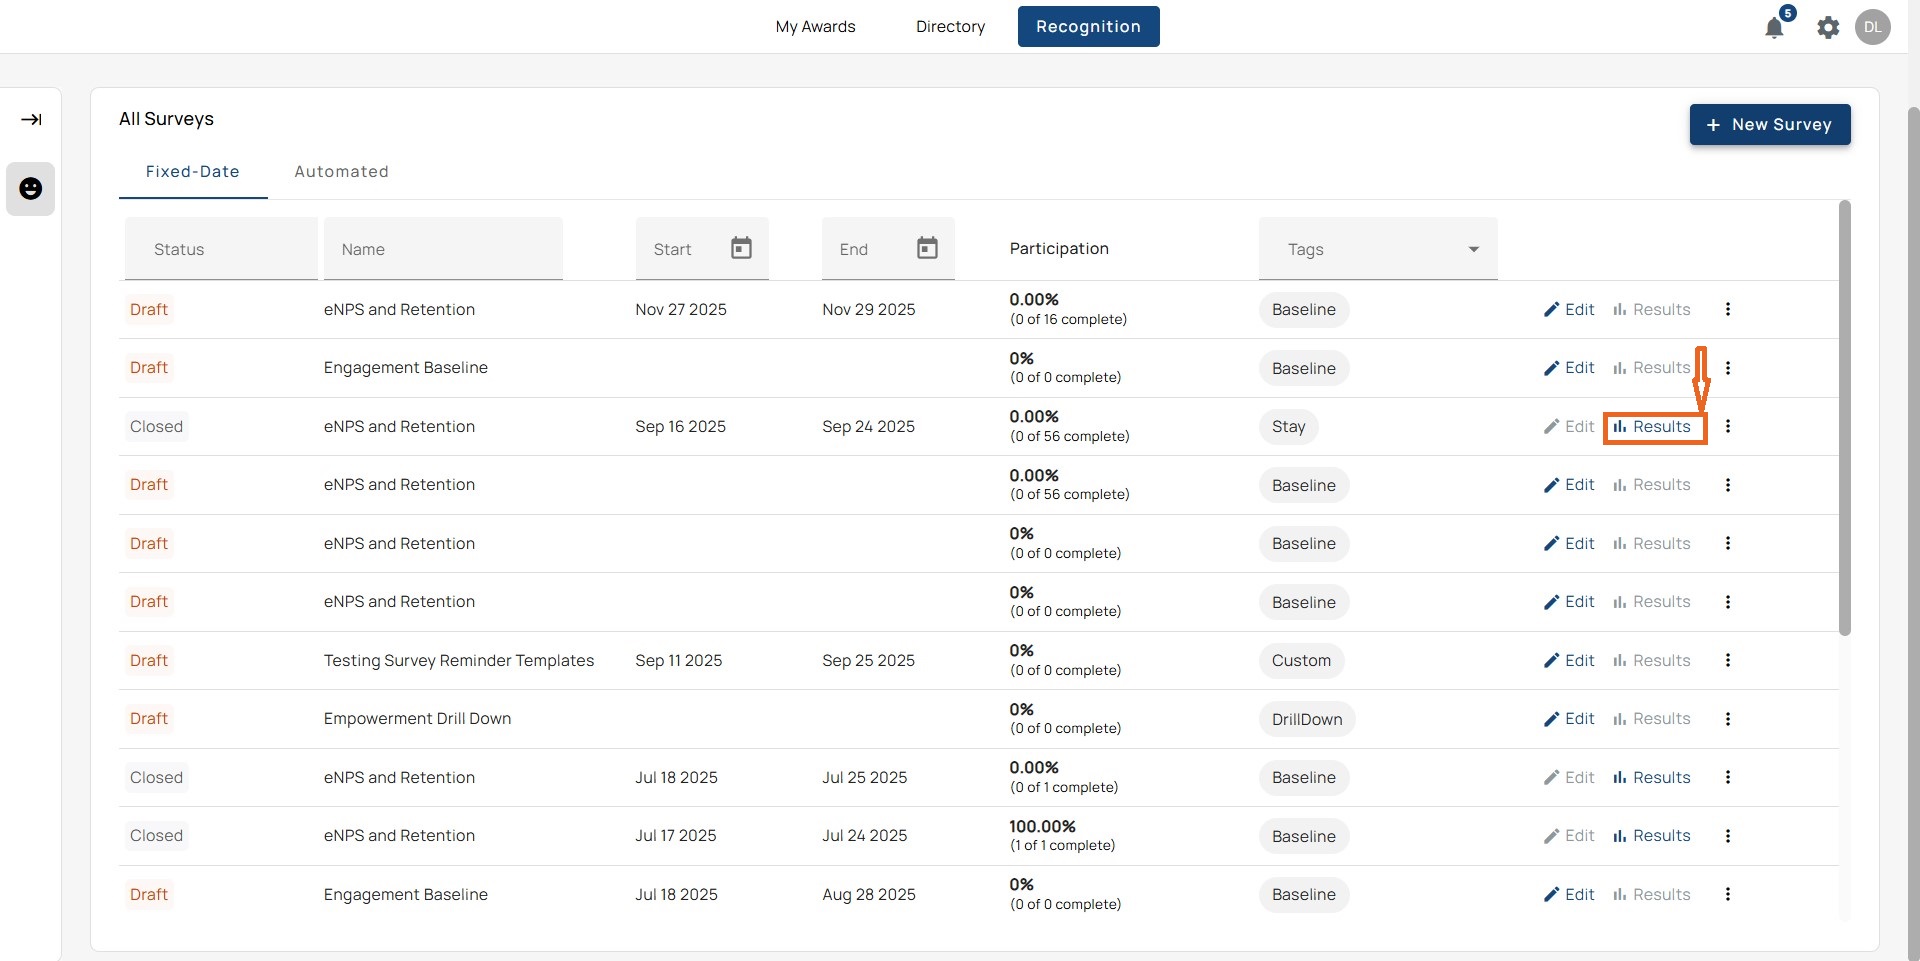Go to My Awards
The image size is (1920, 961).
[x=815, y=27]
